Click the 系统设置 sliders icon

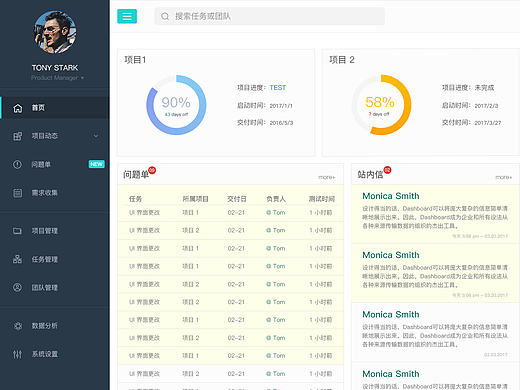pos(17,354)
